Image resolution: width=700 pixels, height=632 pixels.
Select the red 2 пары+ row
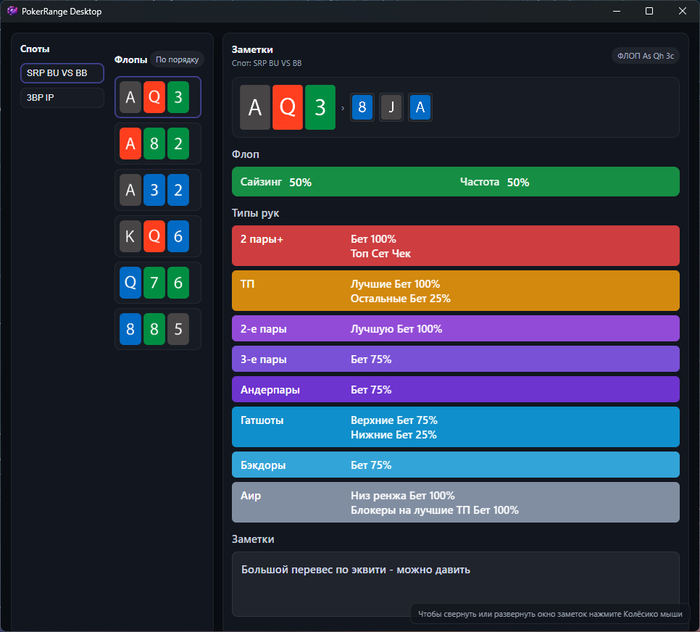(455, 246)
